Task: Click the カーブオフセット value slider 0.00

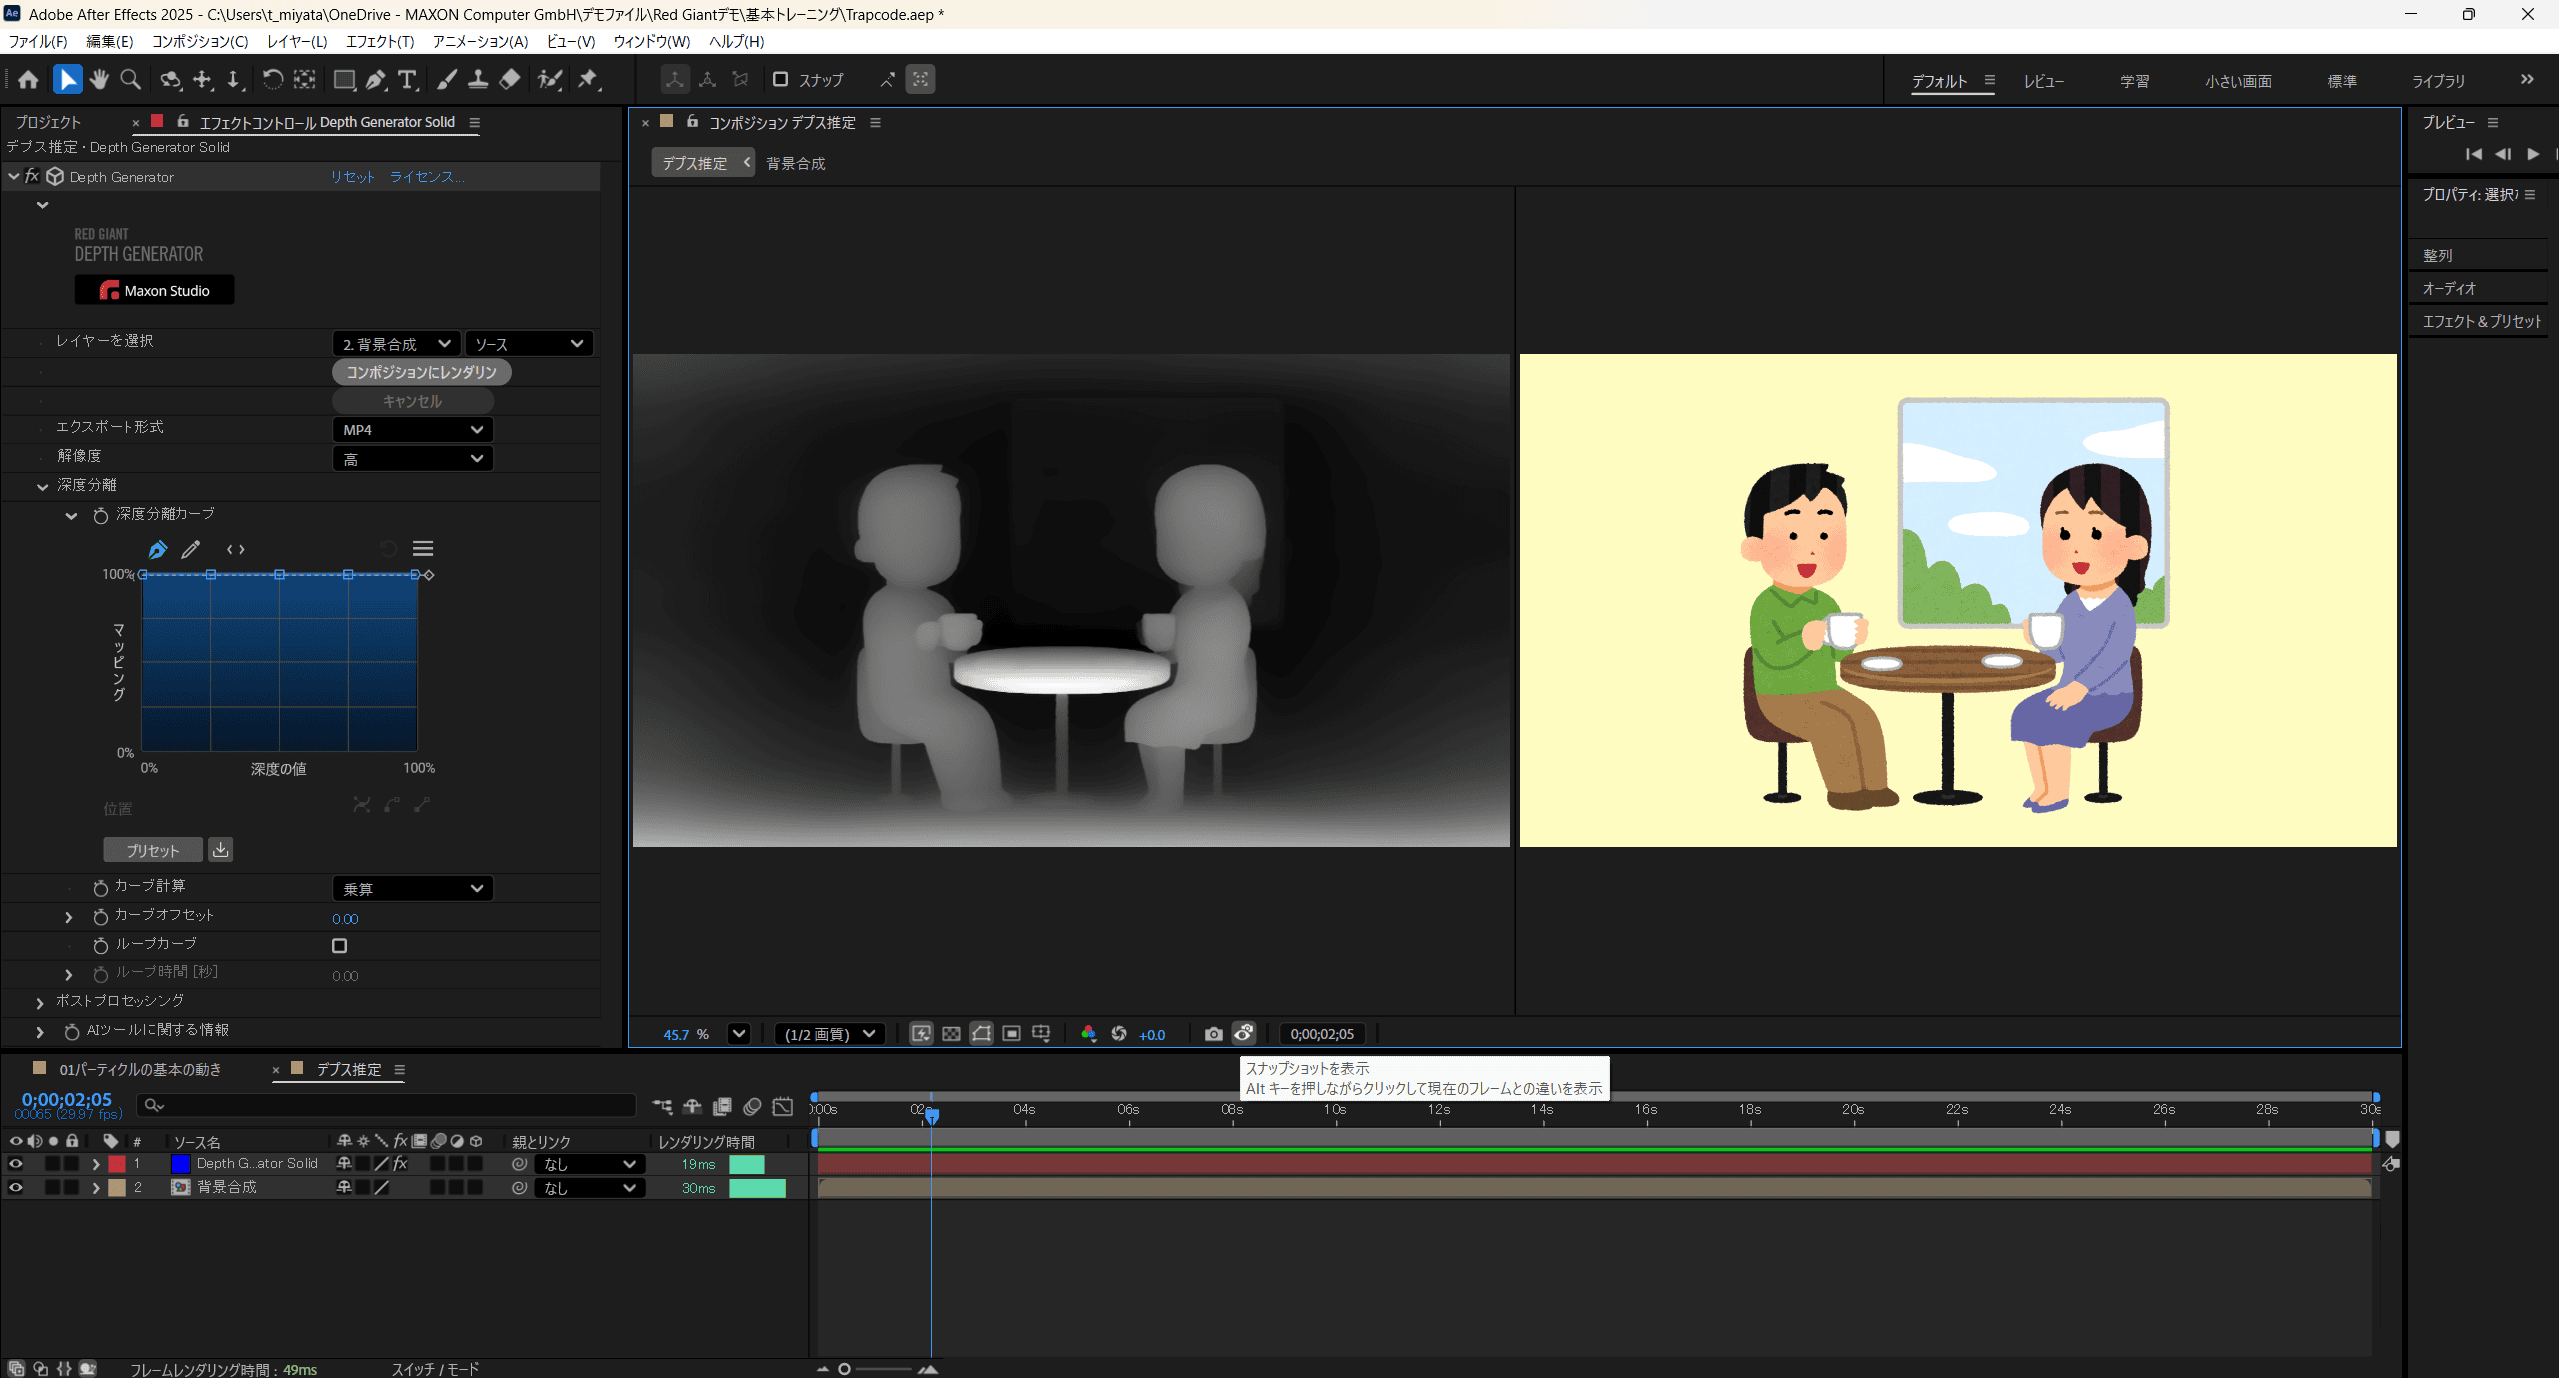Action: (345, 919)
